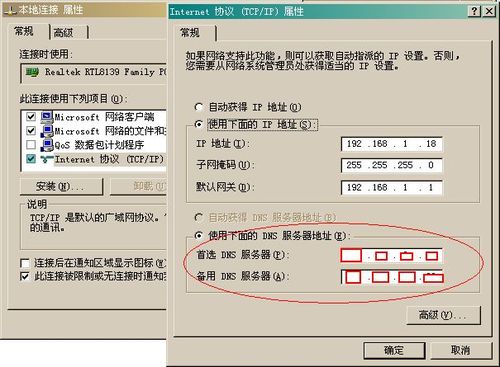Click the Realtek RTL8139 network adapter icon
Image resolution: width=500 pixels, height=367 pixels.
click(x=32, y=72)
